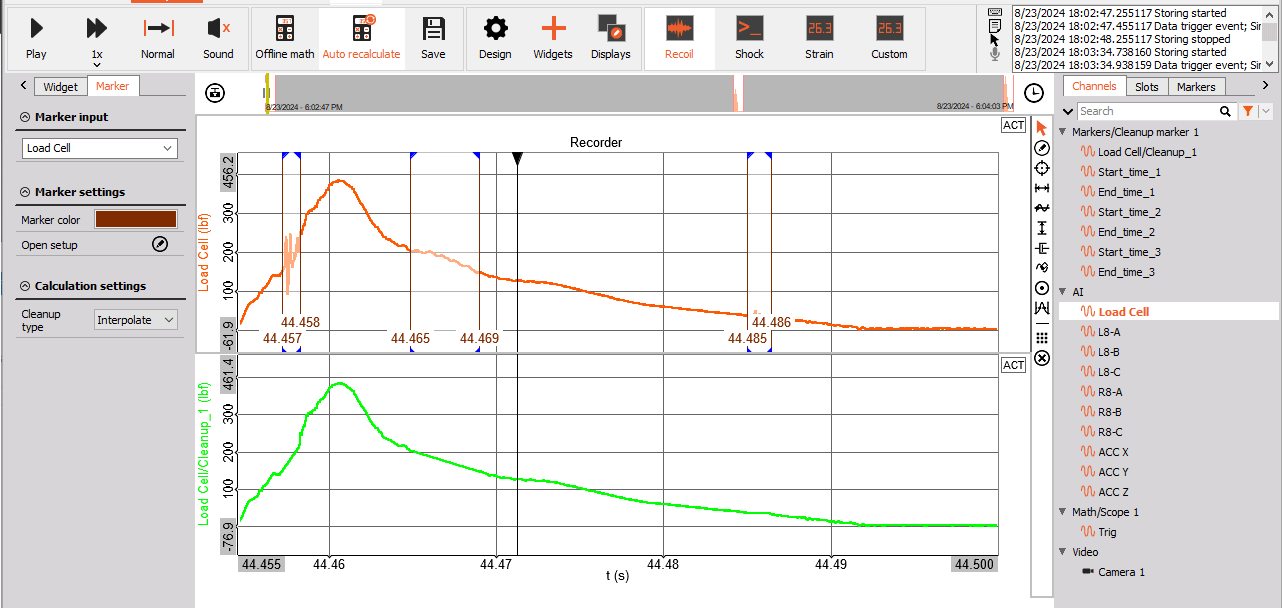The image size is (1282, 608).
Task: Select the ACC X channel
Action: pos(1113,452)
